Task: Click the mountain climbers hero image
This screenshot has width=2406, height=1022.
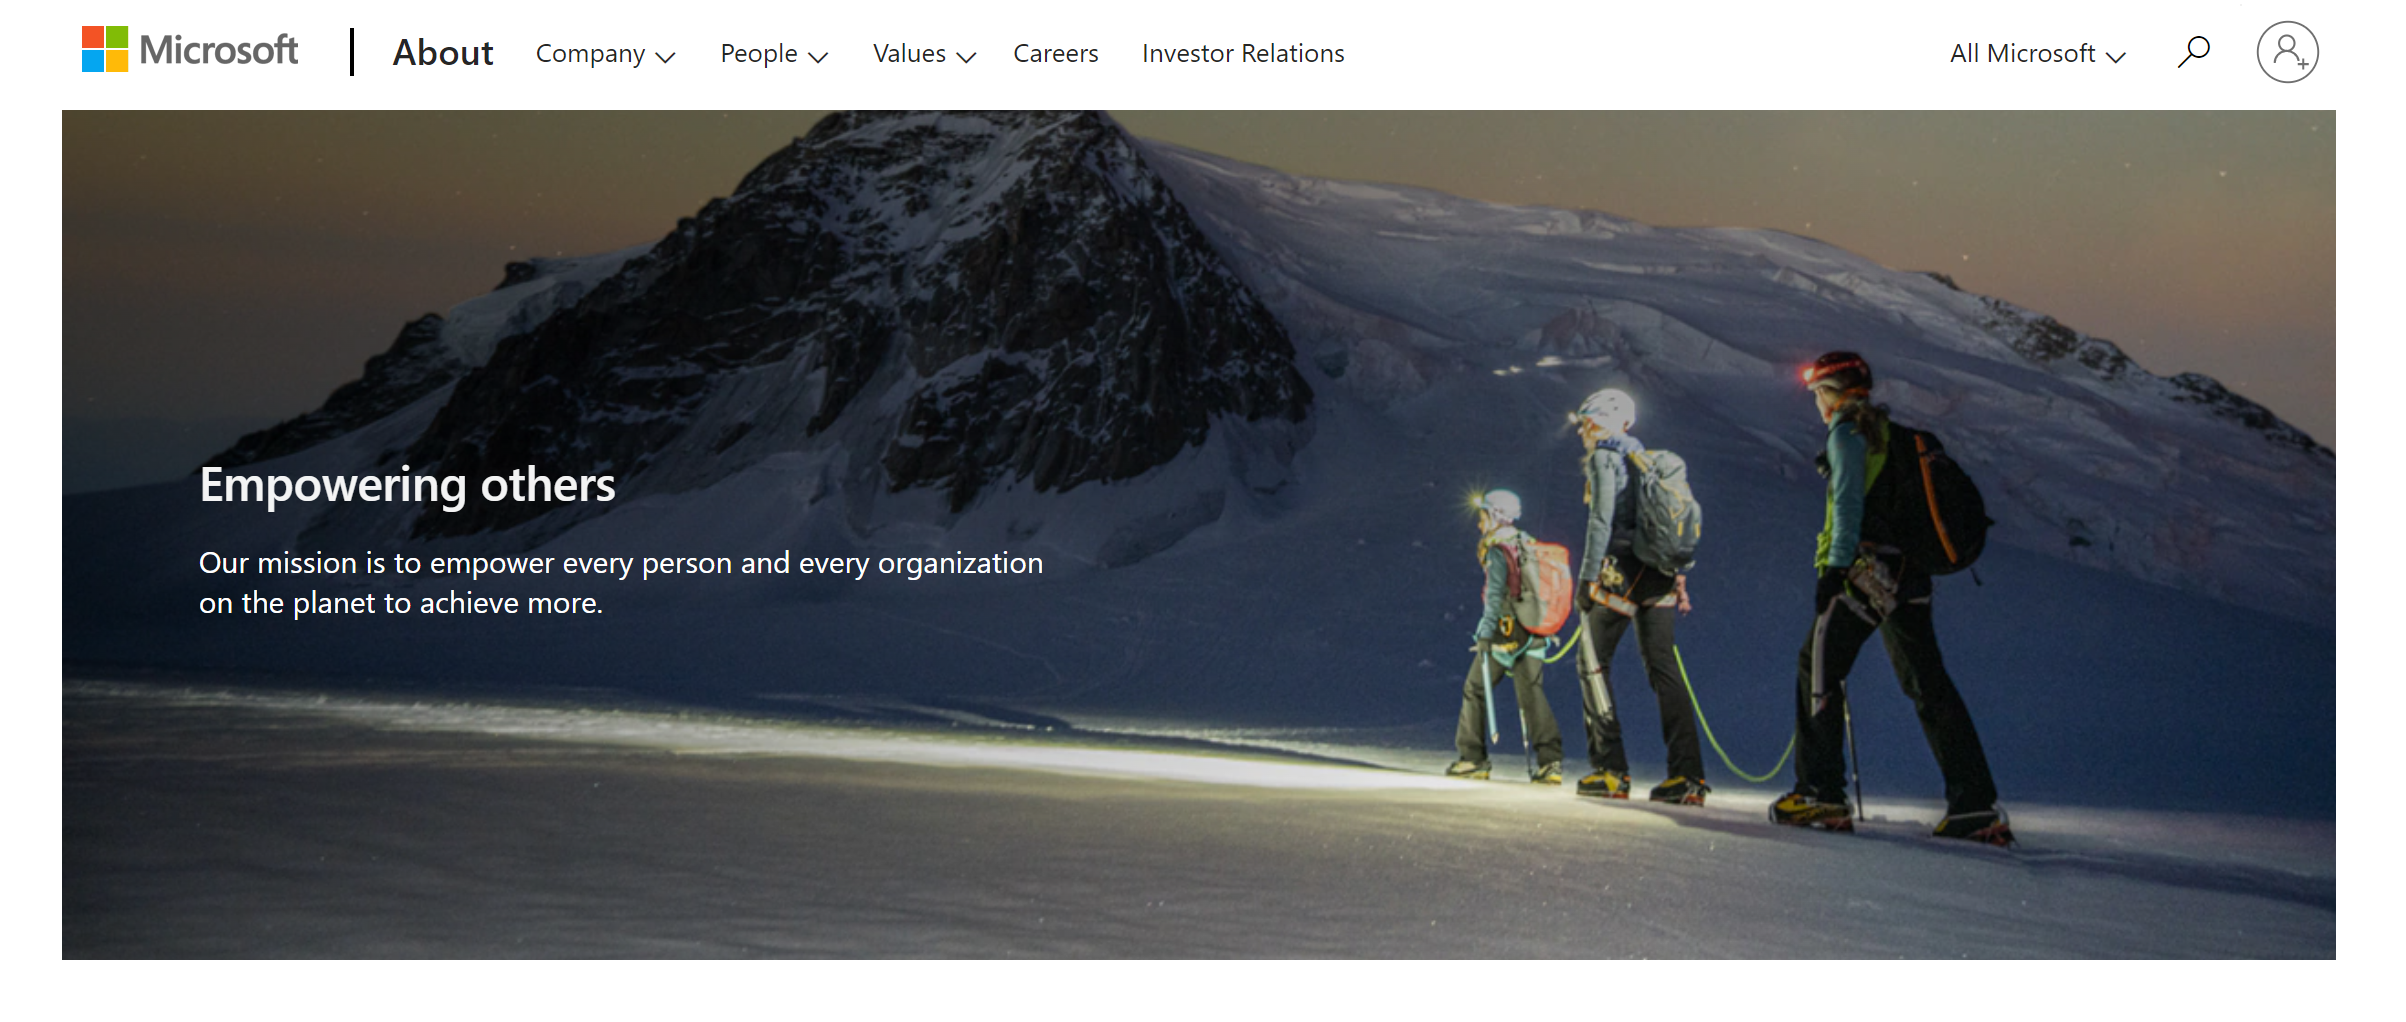Action: [1199, 535]
